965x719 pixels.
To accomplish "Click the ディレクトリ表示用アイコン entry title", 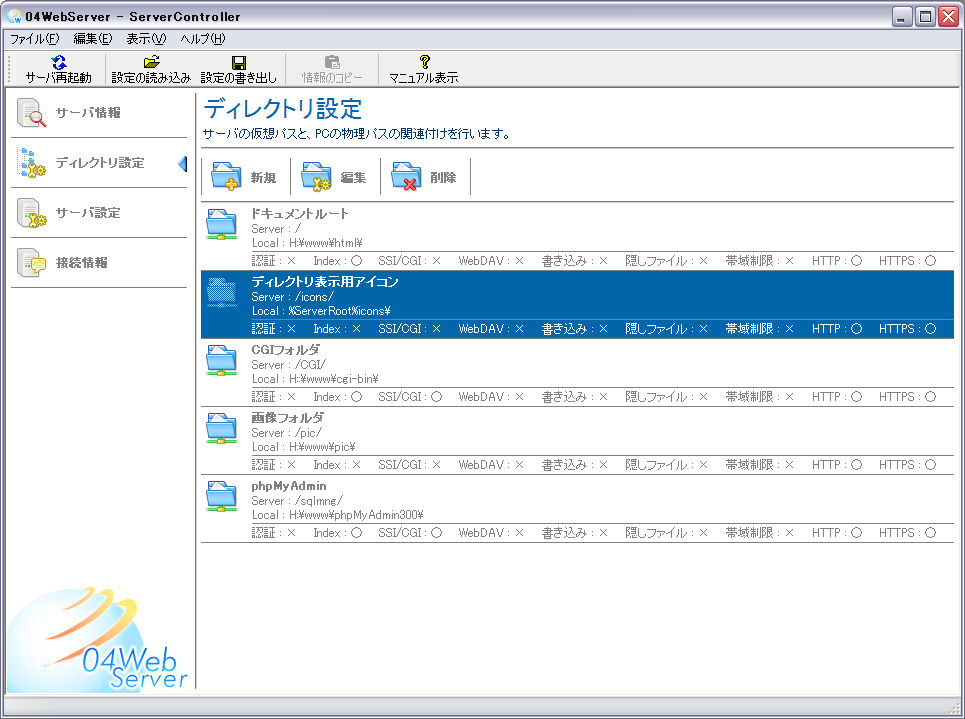I will pos(325,281).
